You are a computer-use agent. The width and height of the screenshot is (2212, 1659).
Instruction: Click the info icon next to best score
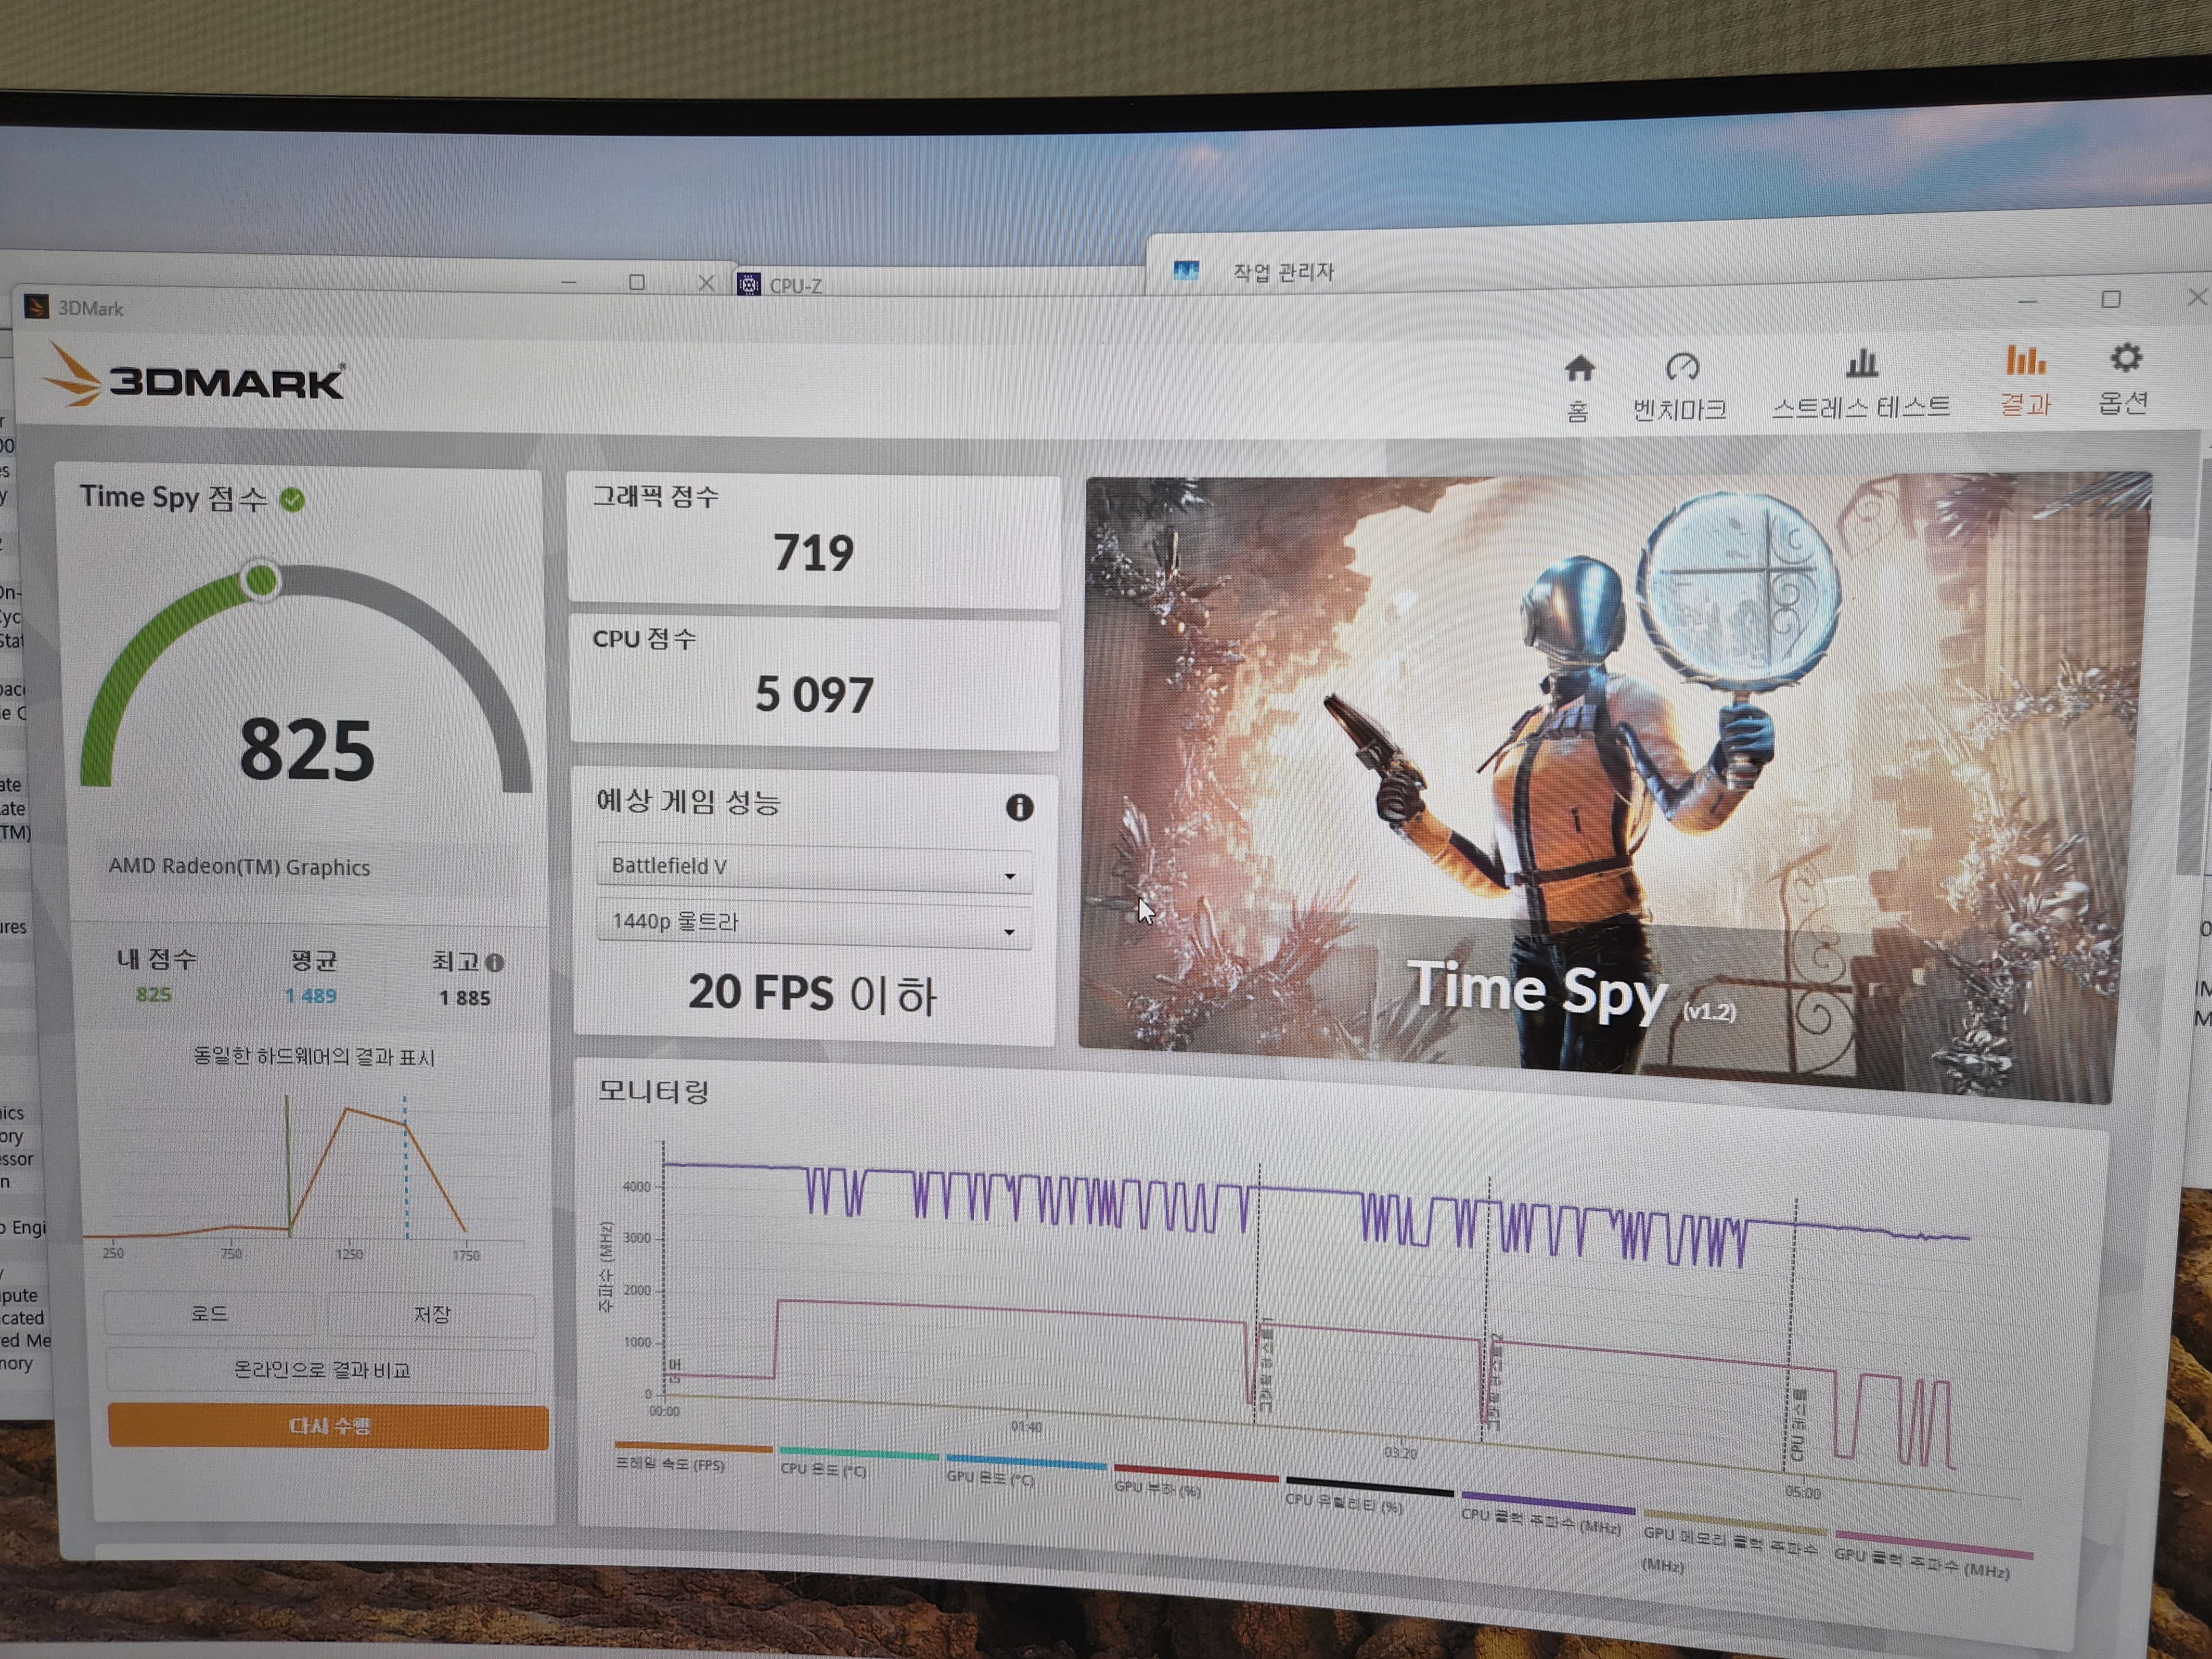click(x=495, y=963)
